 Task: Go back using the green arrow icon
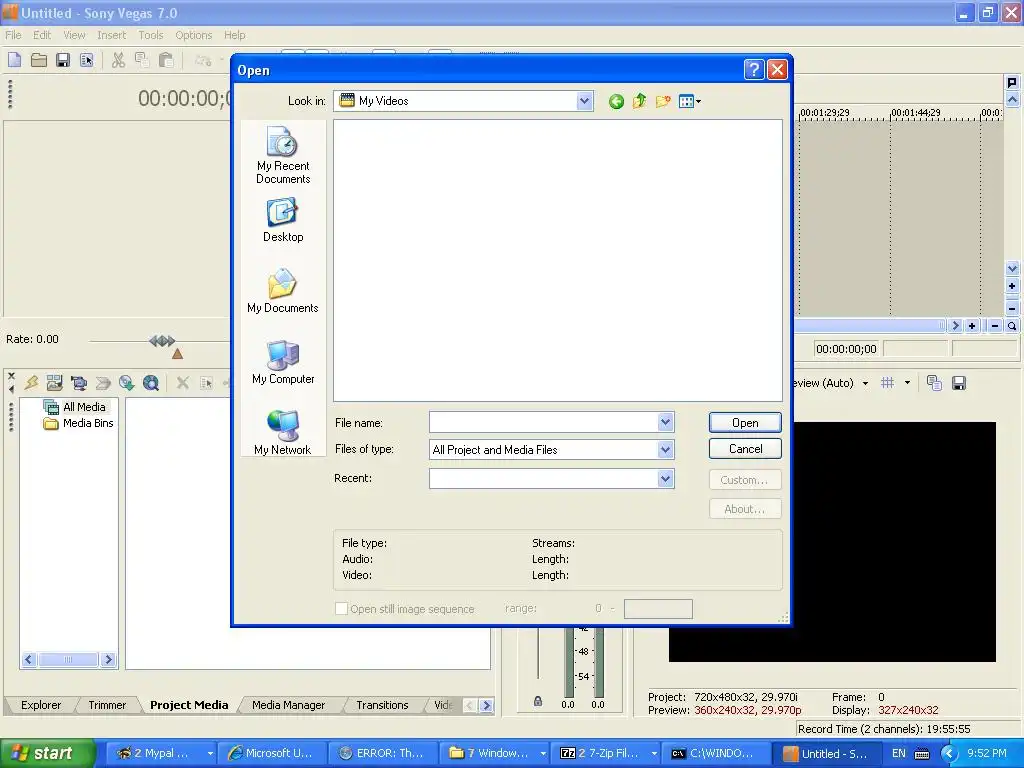pos(616,101)
